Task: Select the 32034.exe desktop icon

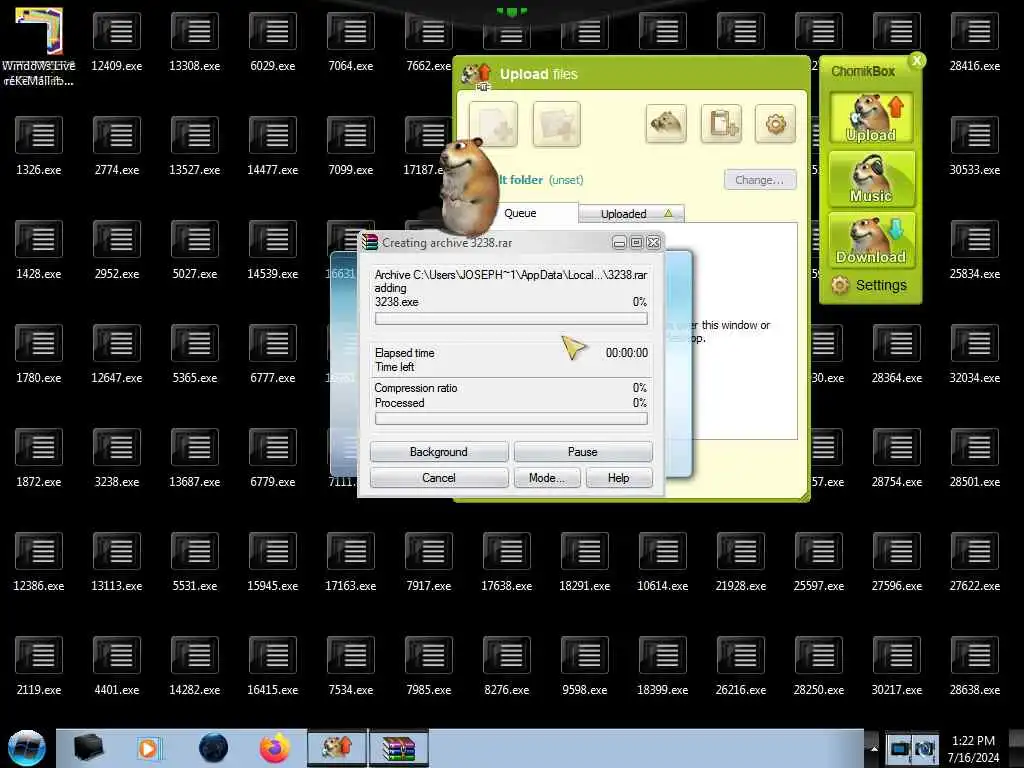Action: [974, 353]
